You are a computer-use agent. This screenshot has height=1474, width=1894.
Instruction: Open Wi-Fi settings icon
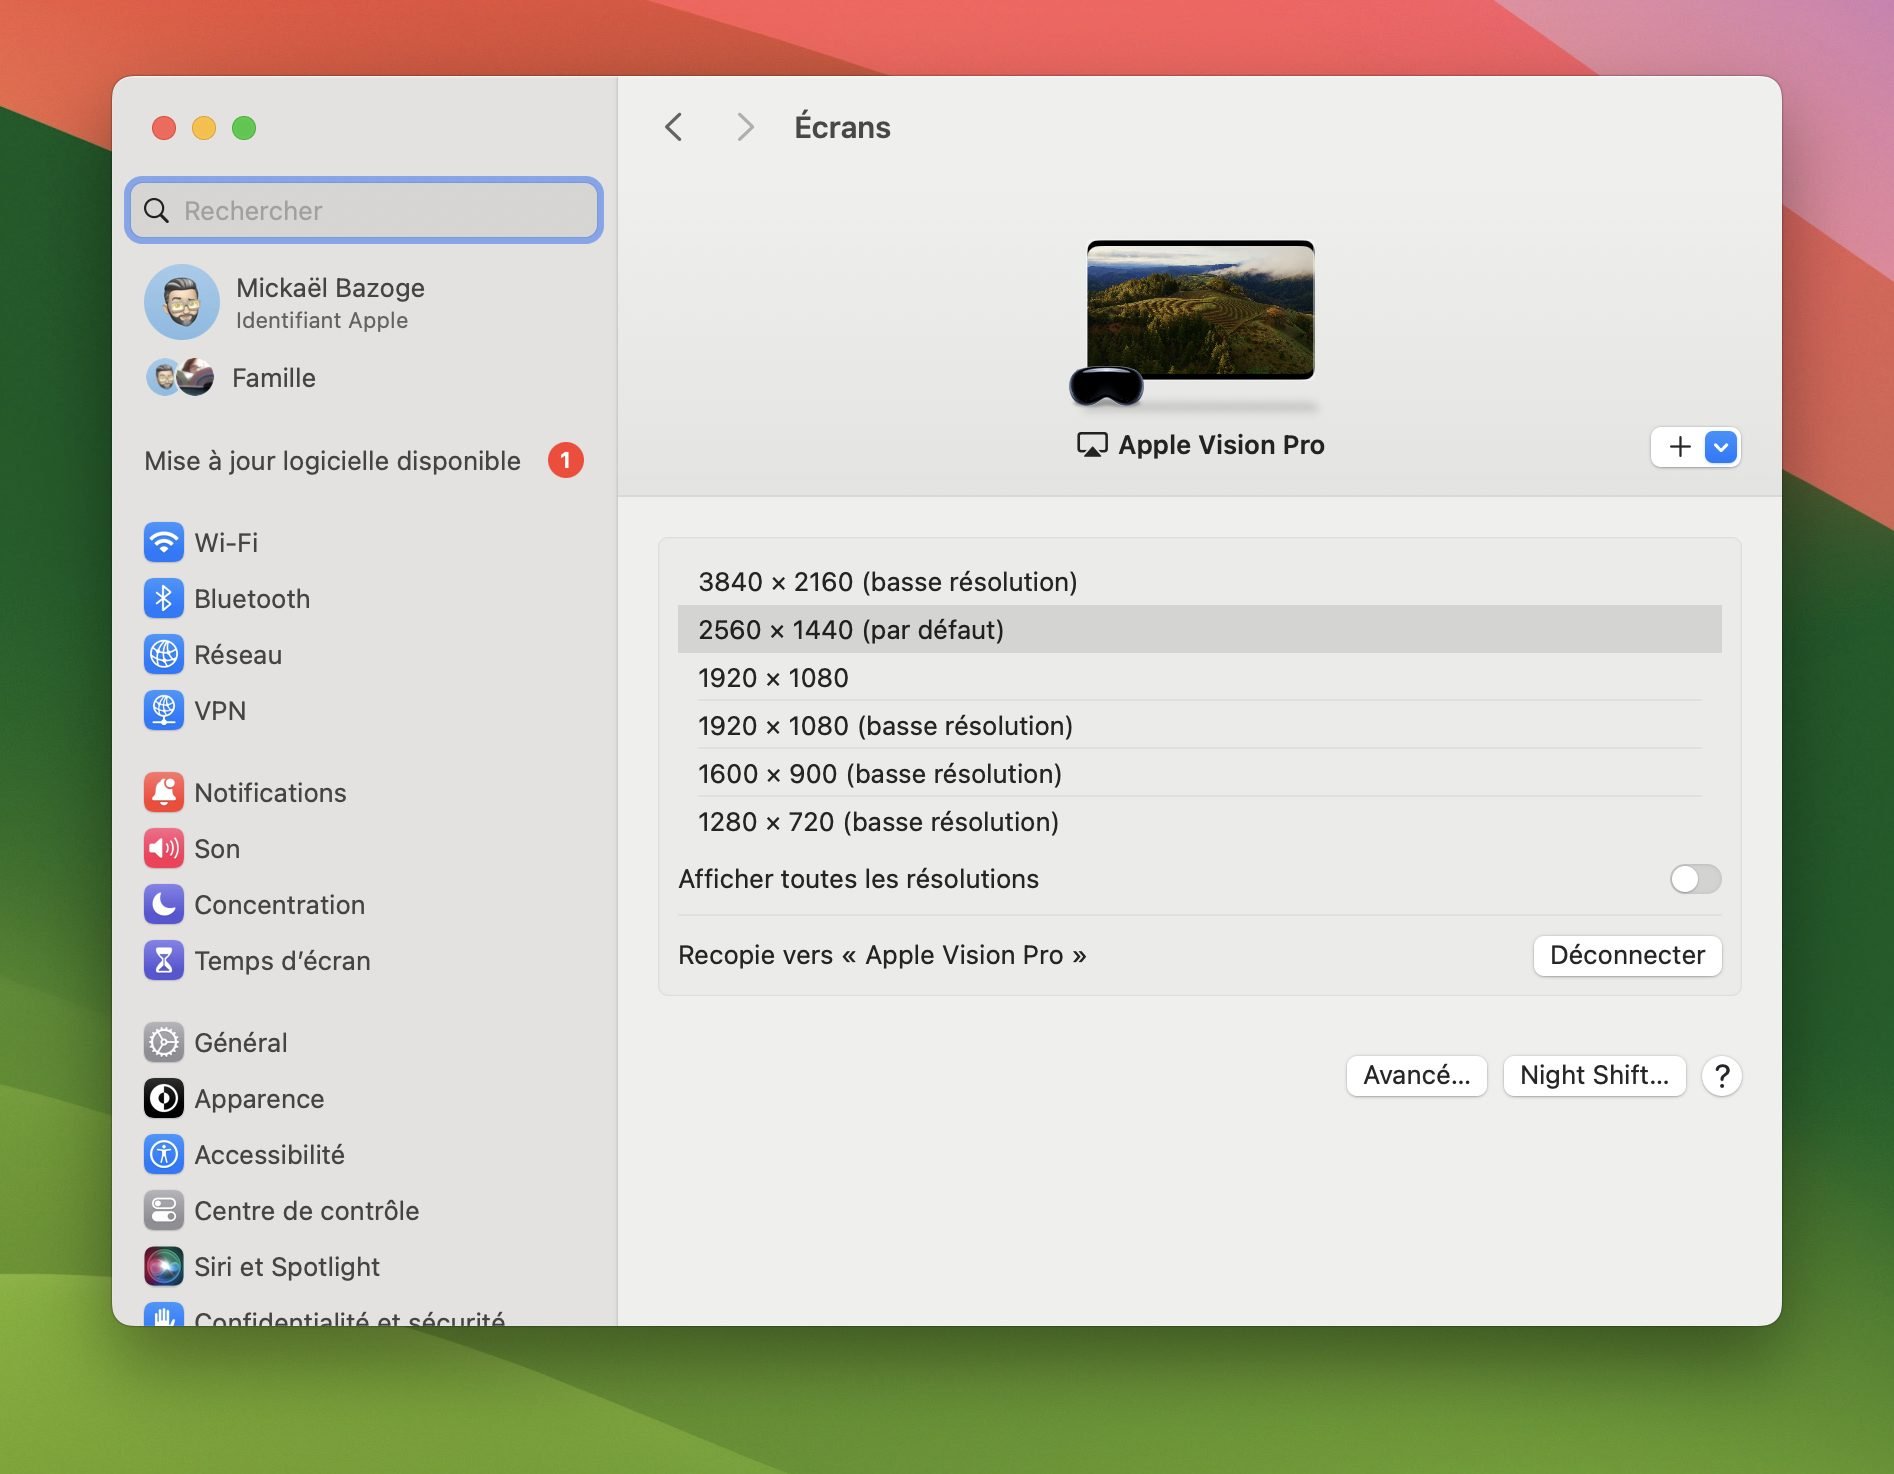pos(164,543)
